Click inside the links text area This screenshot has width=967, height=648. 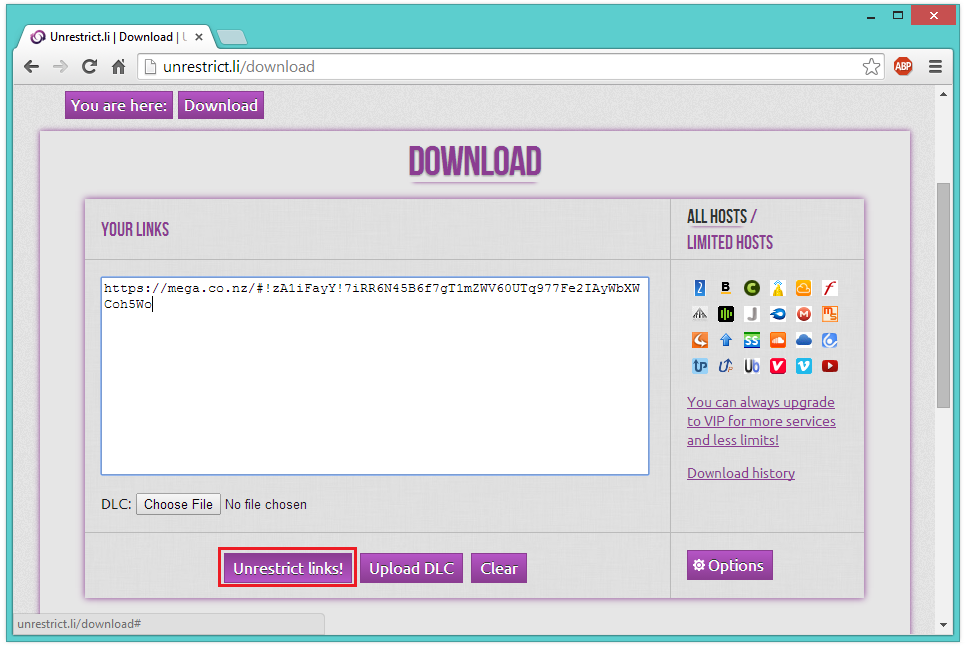tap(375, 375)
